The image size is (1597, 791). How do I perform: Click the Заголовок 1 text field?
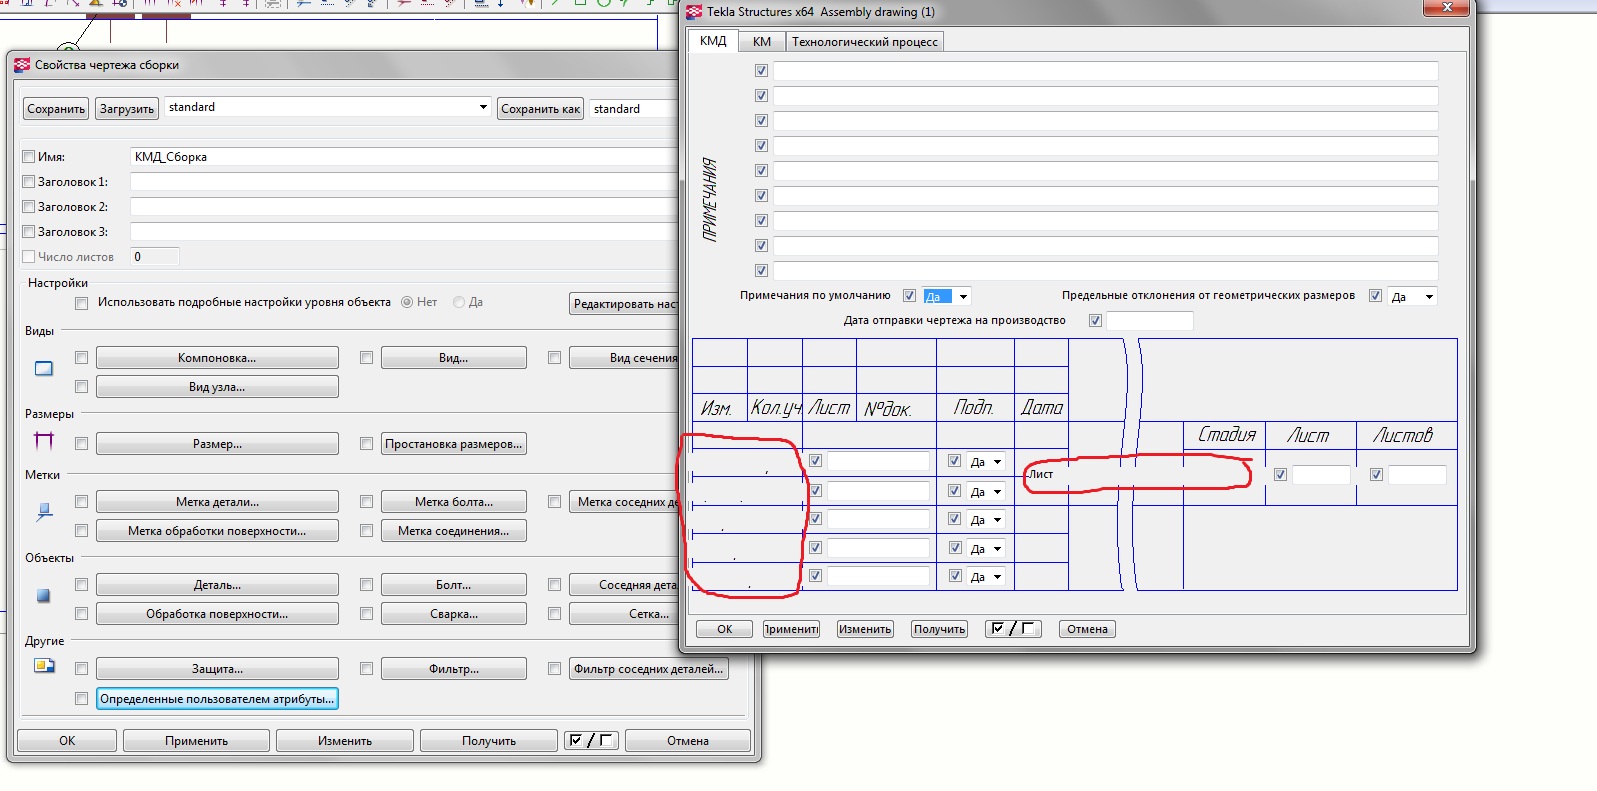(404, 182)
